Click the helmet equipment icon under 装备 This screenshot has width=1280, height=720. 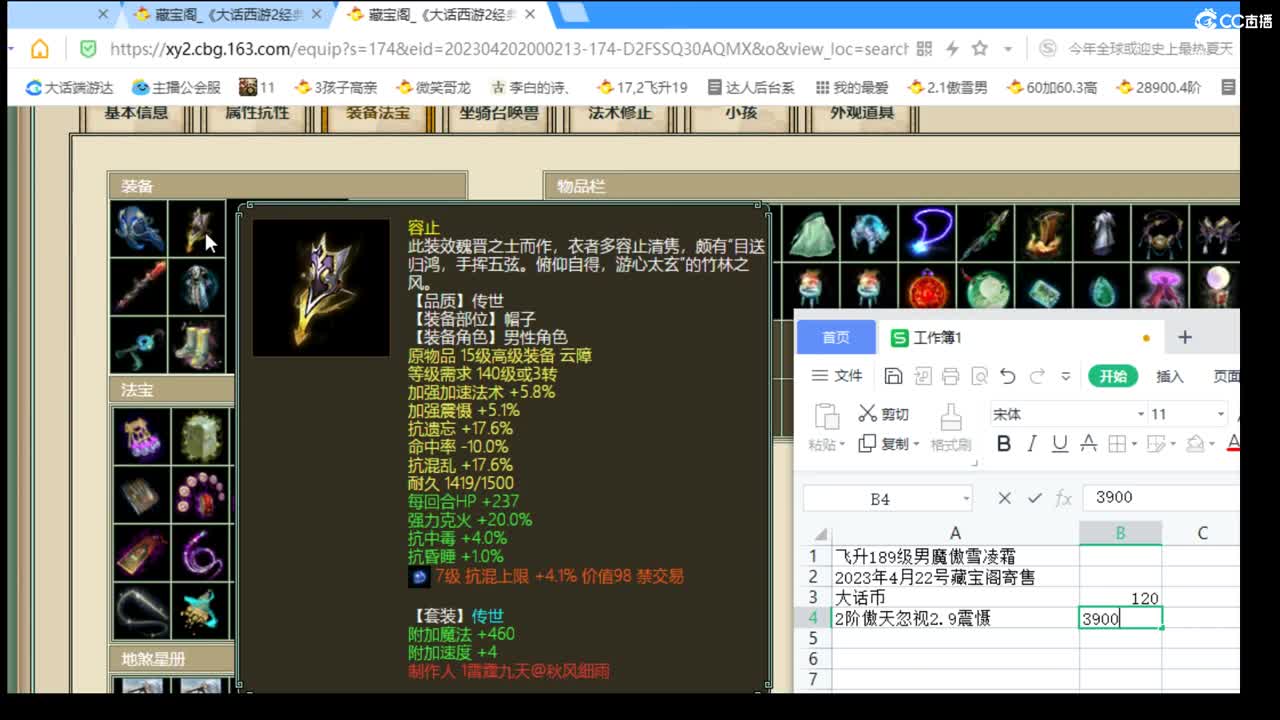click(x=197, y=229)
